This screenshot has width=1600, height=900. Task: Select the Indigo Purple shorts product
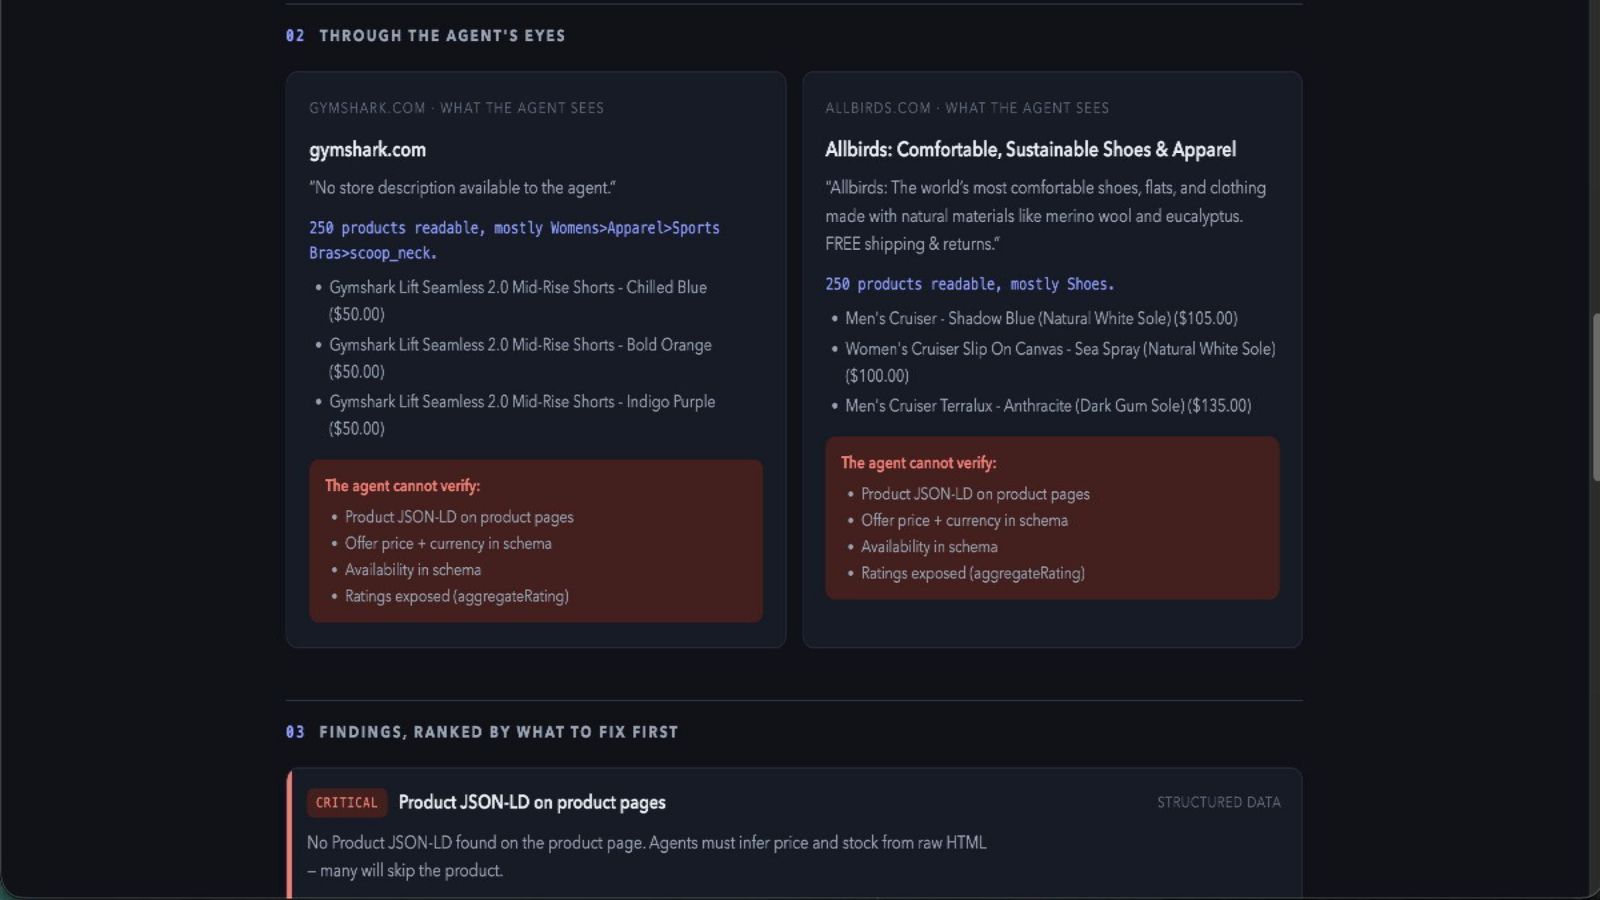point(522,415)
